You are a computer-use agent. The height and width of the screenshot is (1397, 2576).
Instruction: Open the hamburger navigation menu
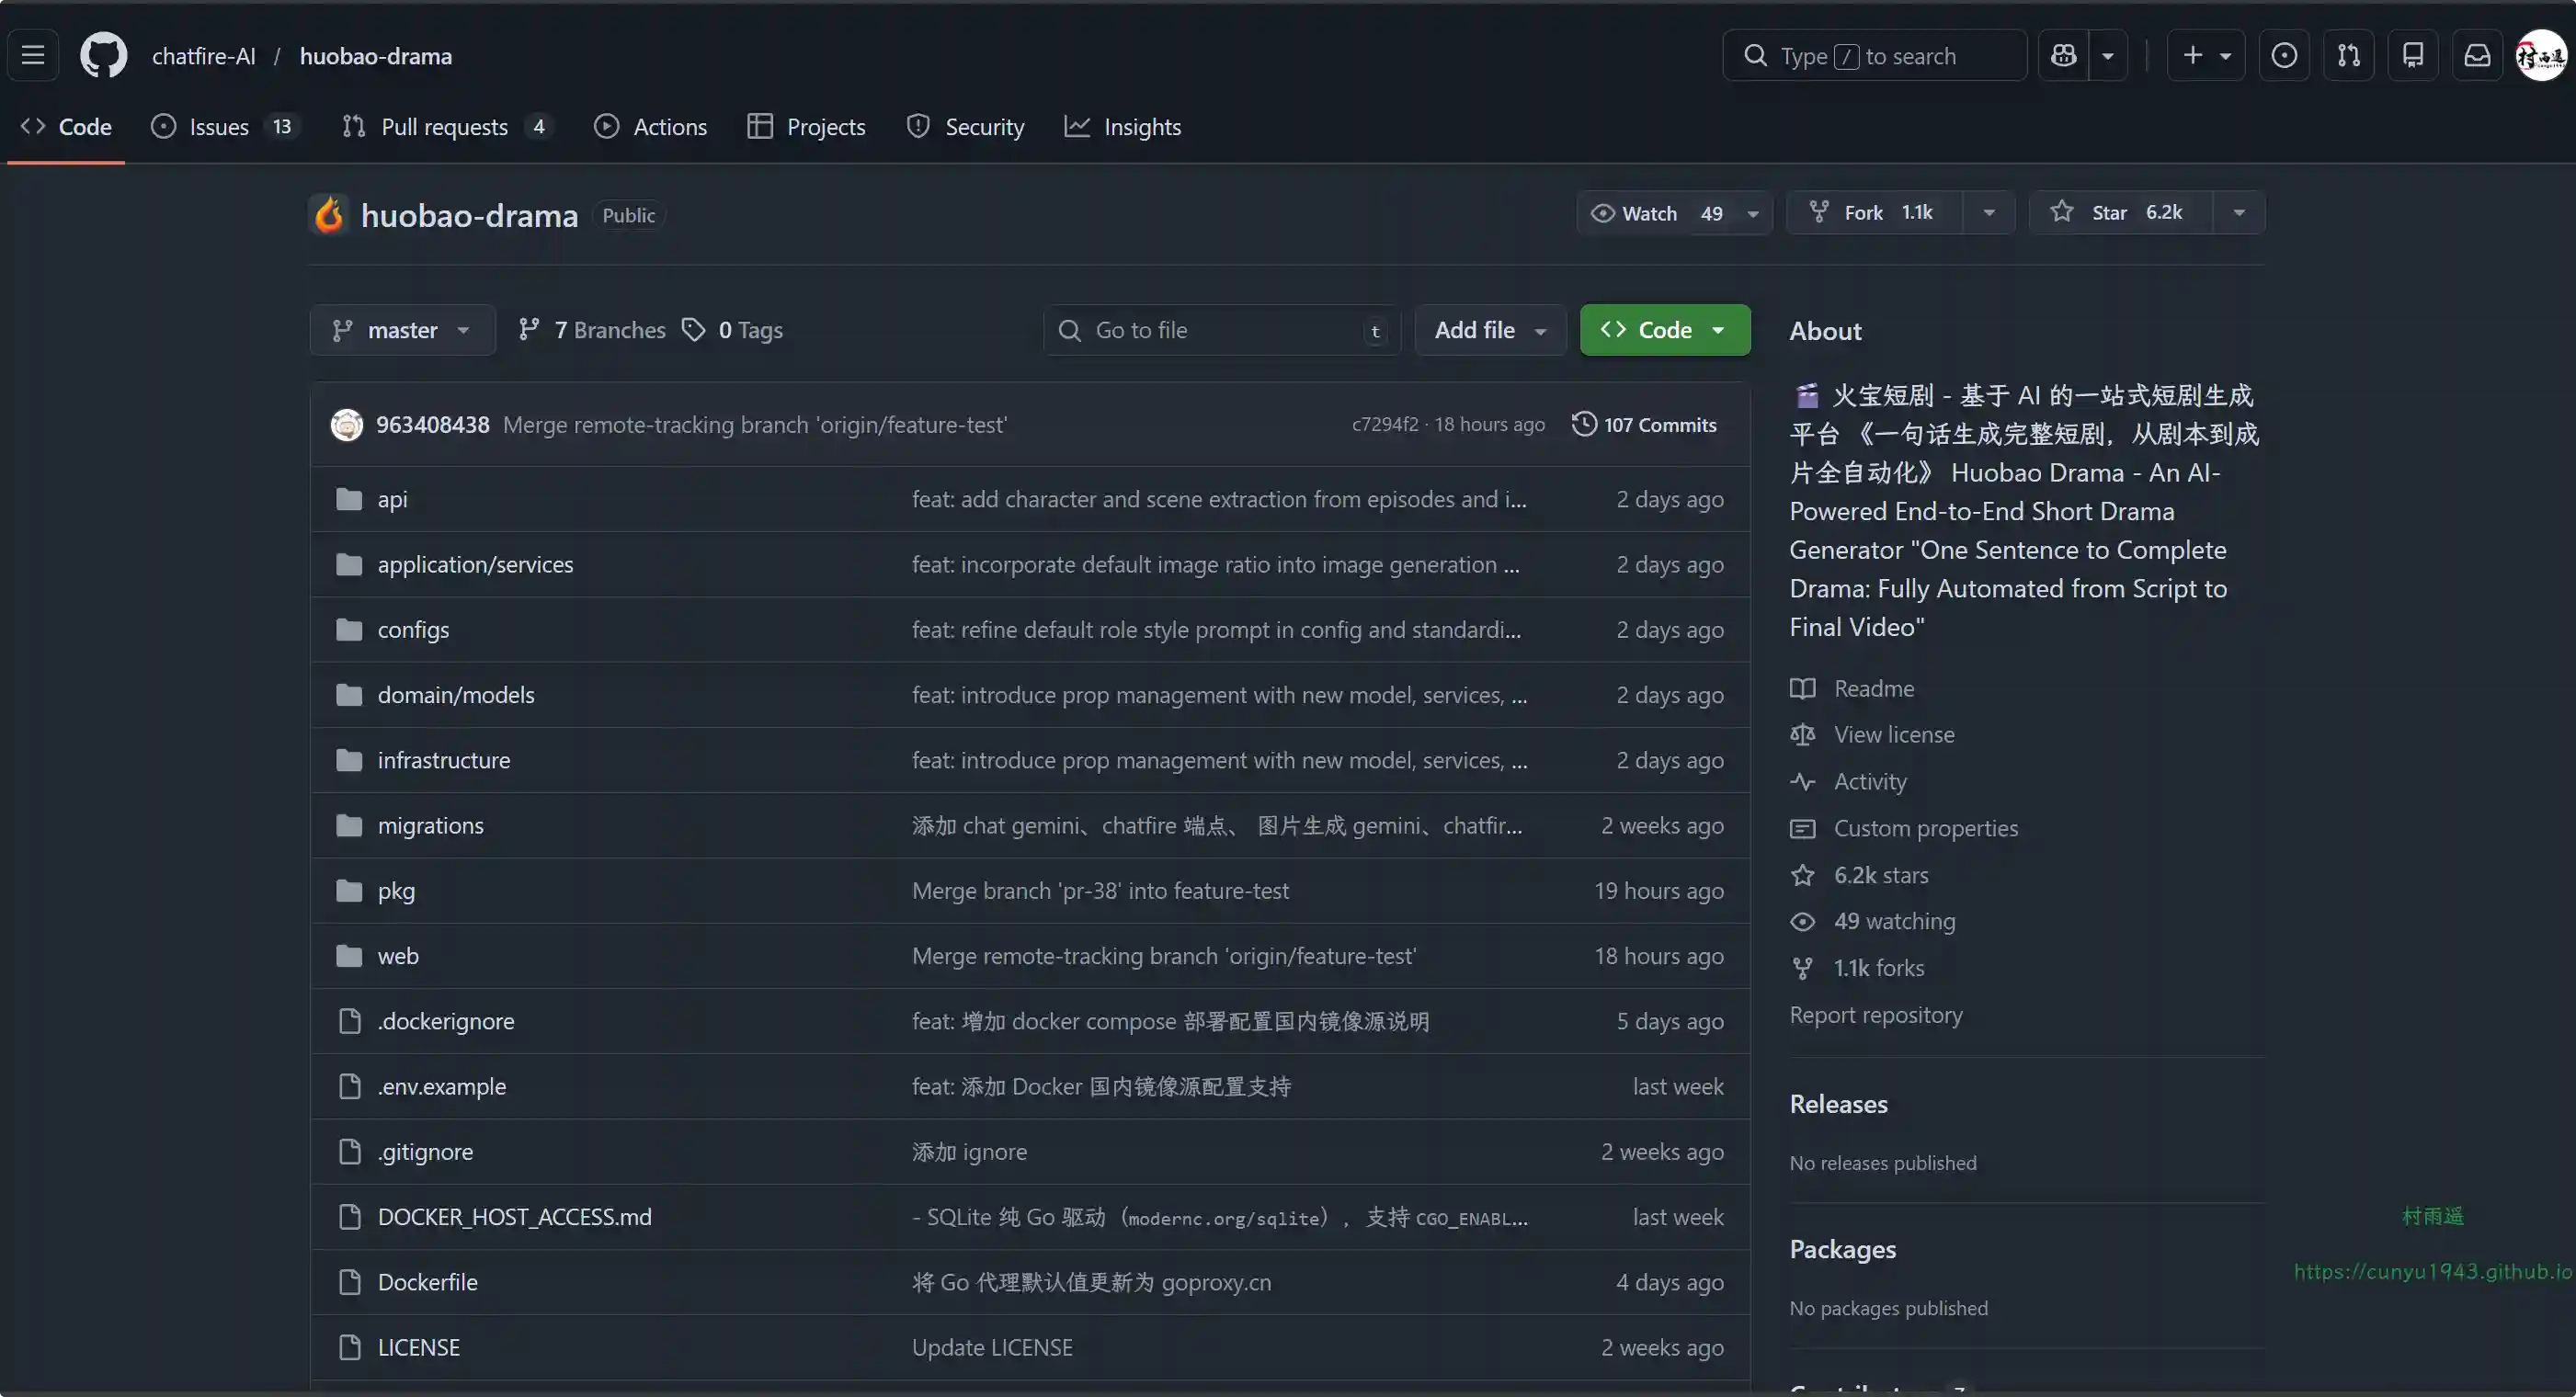33,56
